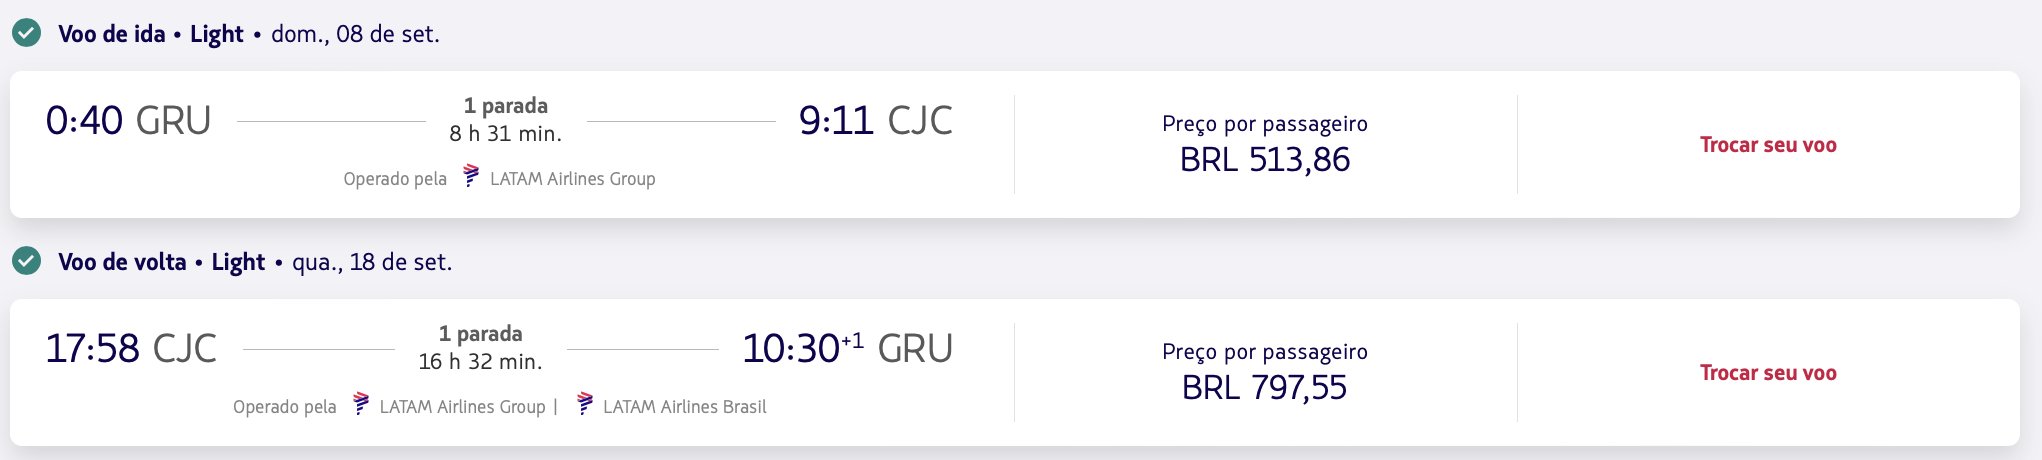Screen dimensions: 2042x460
Task: Click the 0:40 GRU departure time
Action: pos(128,121)
